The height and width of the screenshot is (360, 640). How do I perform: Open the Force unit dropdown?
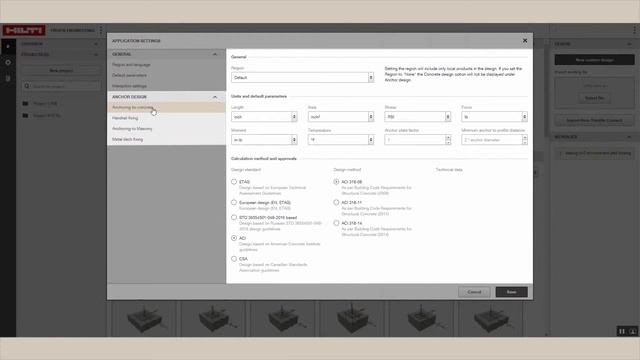pyautogui.click(x=494, y=117)
